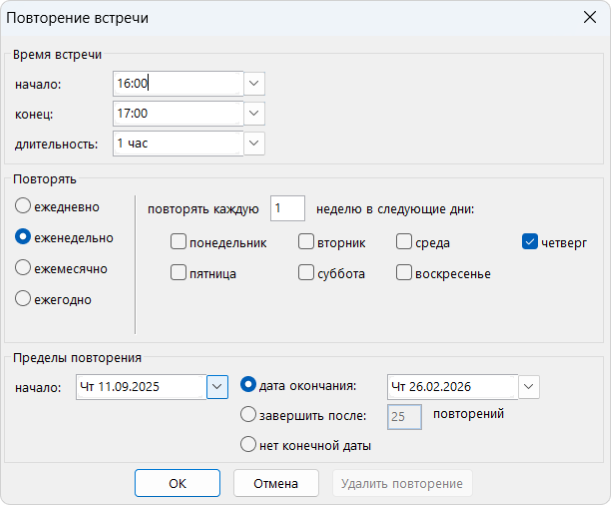Open the длительность dropdown list
This screenshot has height=505, width=611.
pos(255,143)
